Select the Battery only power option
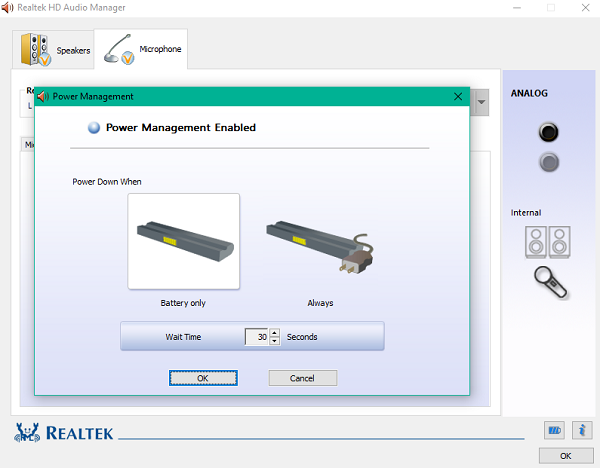Viewport: 600px width, 468px height. 183,241
